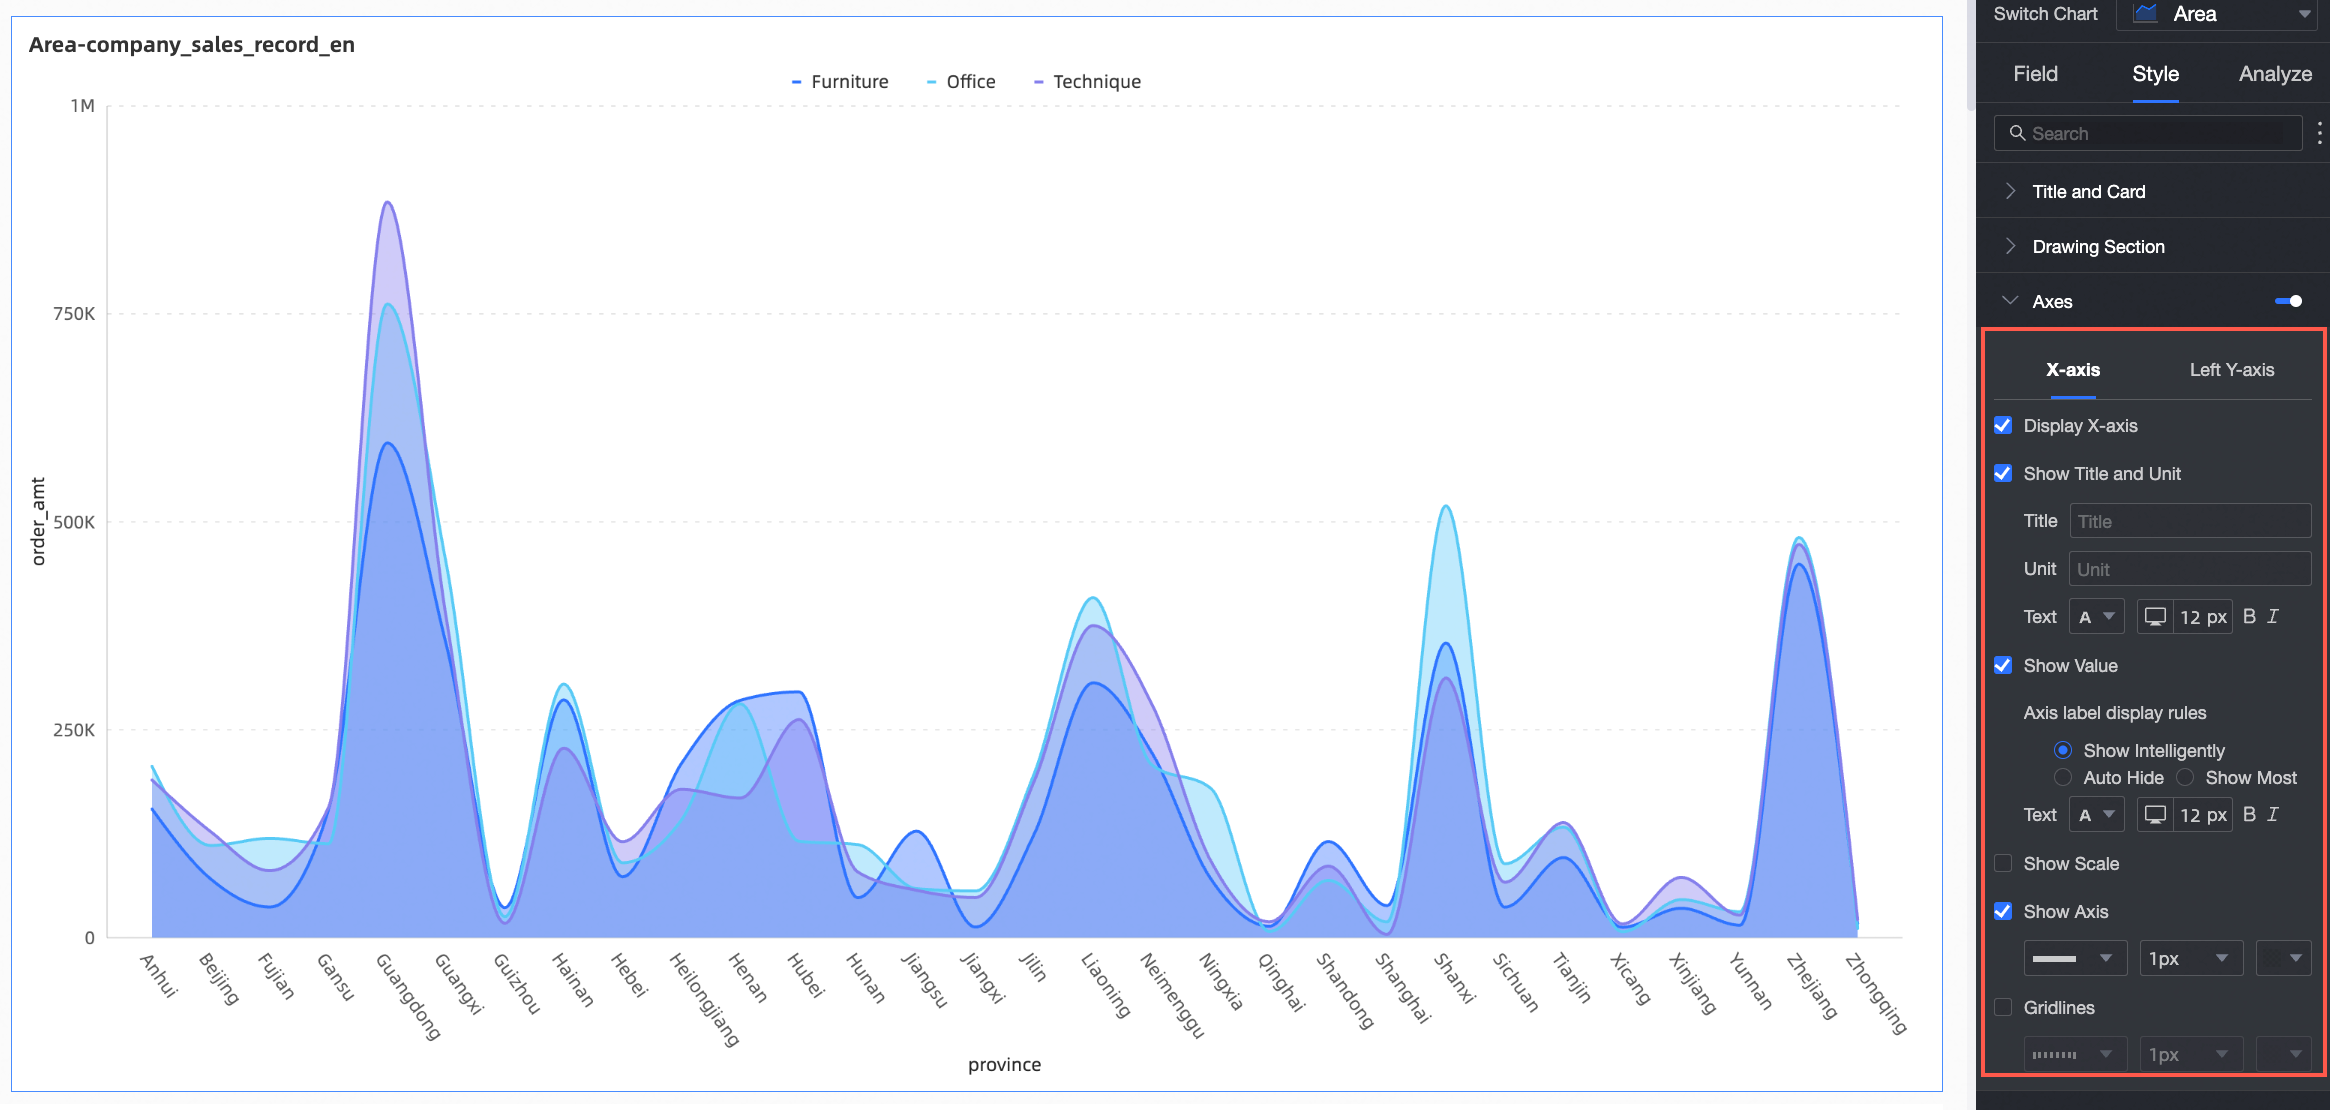Uncheck the Show Value checkbox

2003,665
